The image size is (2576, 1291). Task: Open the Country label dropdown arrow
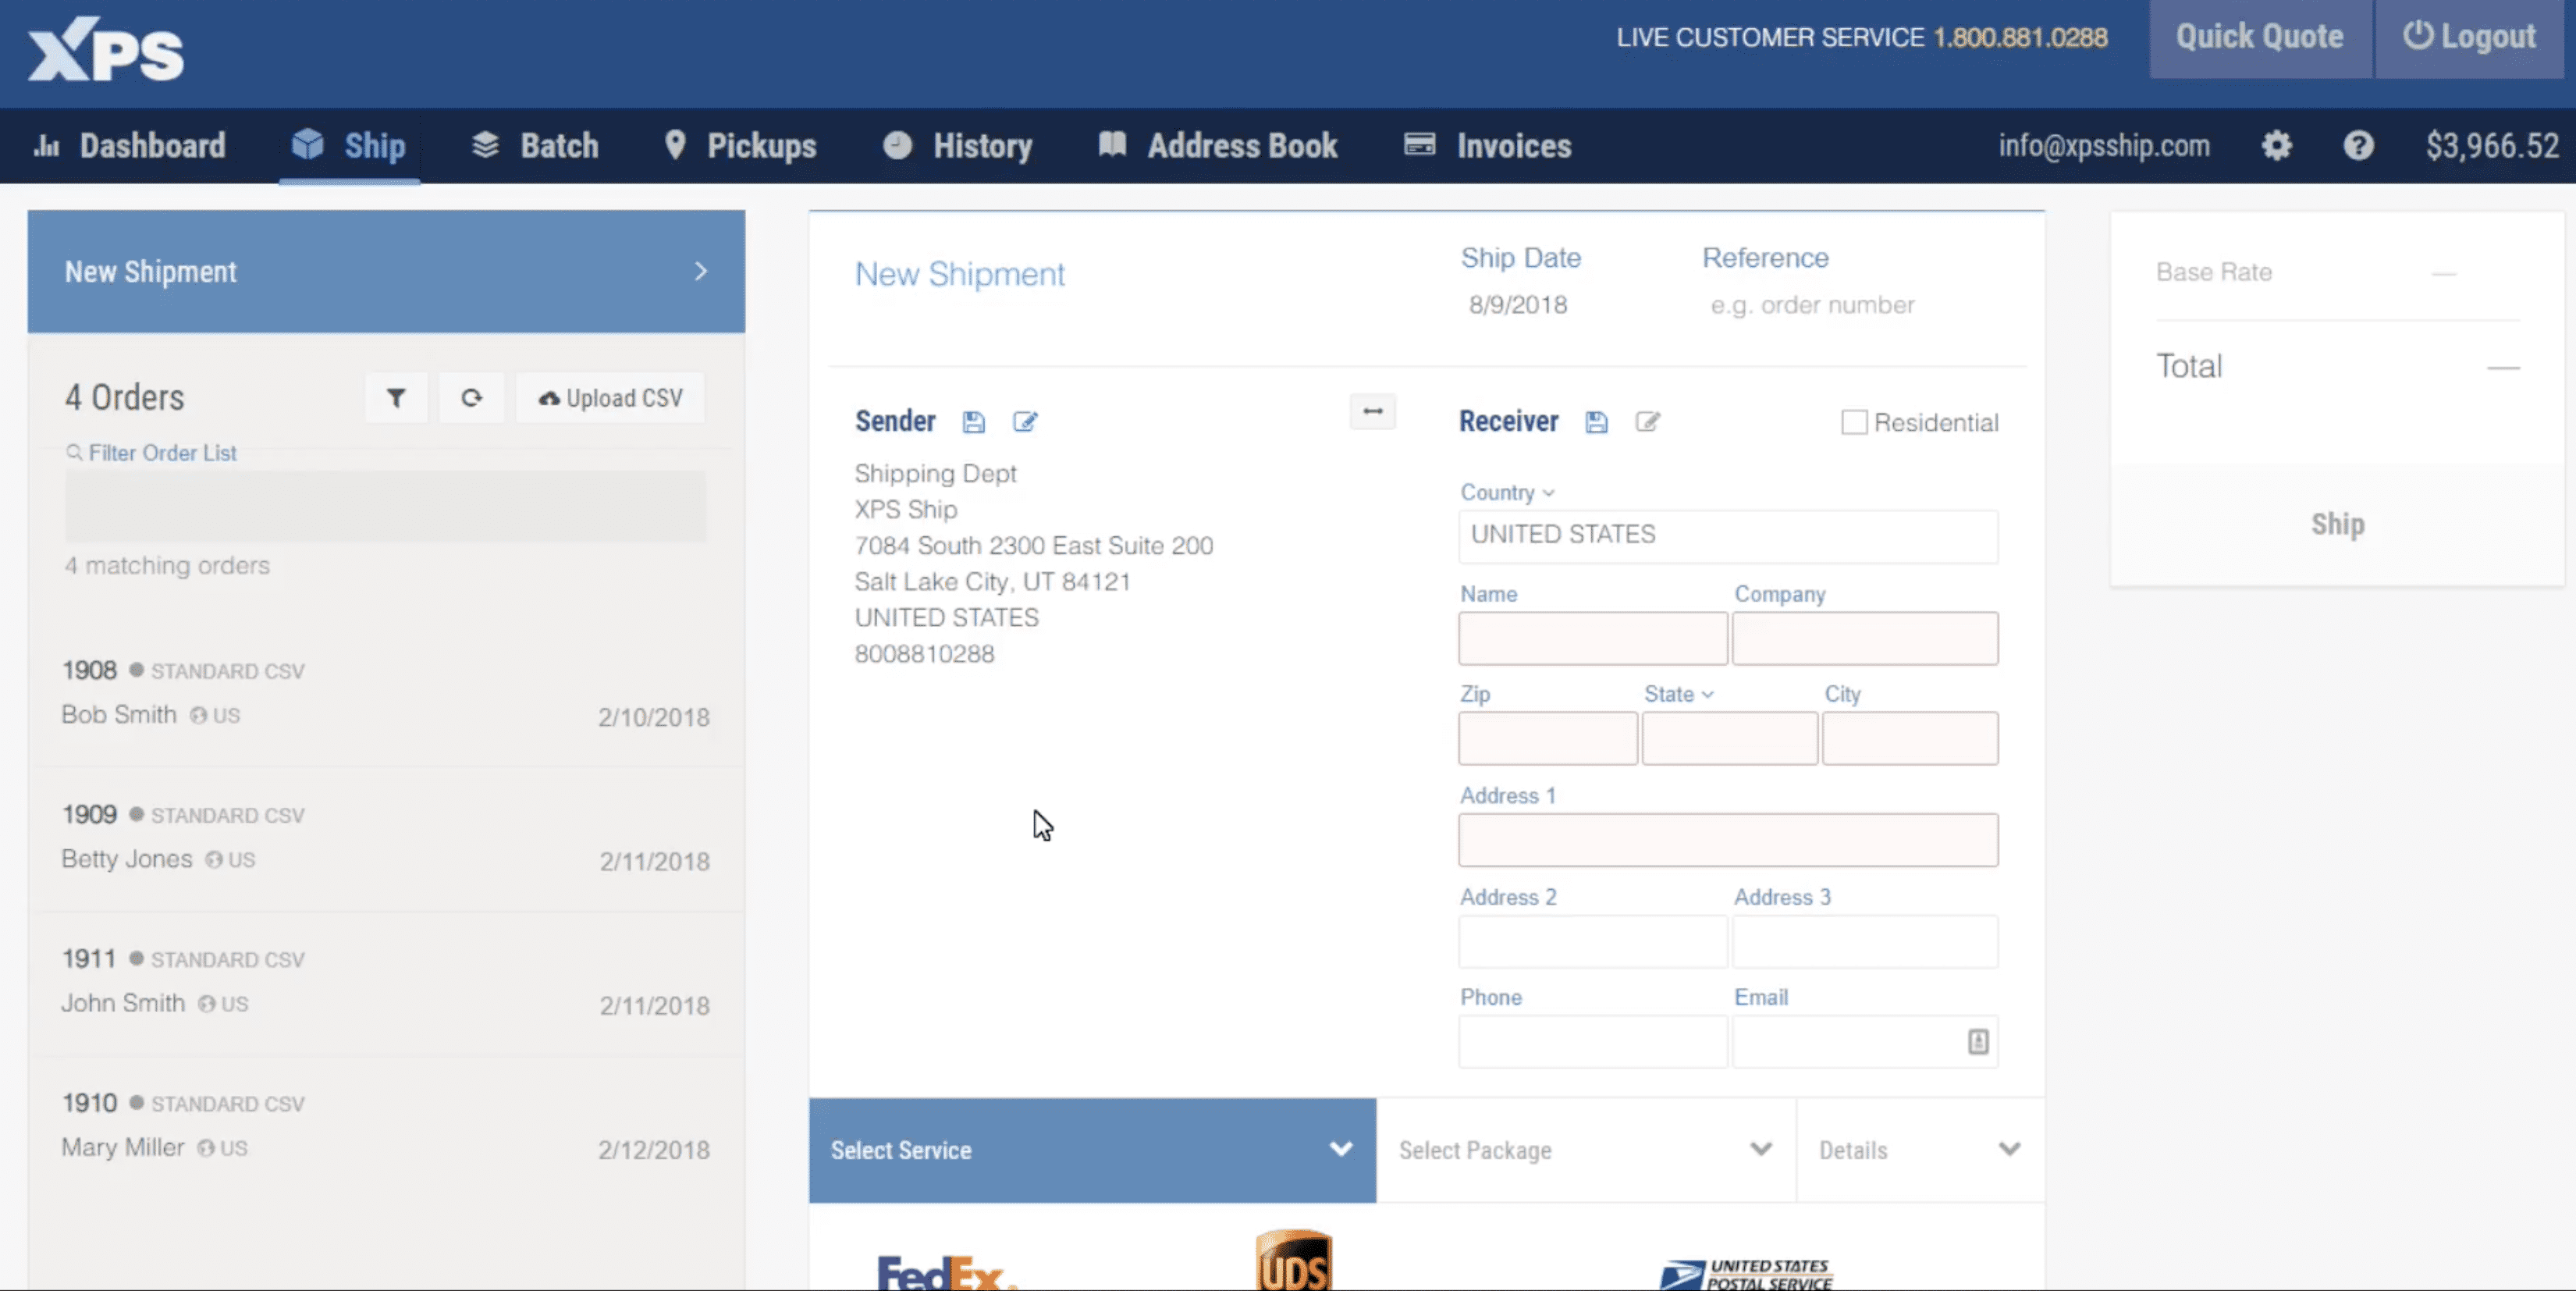[1548, 493]
